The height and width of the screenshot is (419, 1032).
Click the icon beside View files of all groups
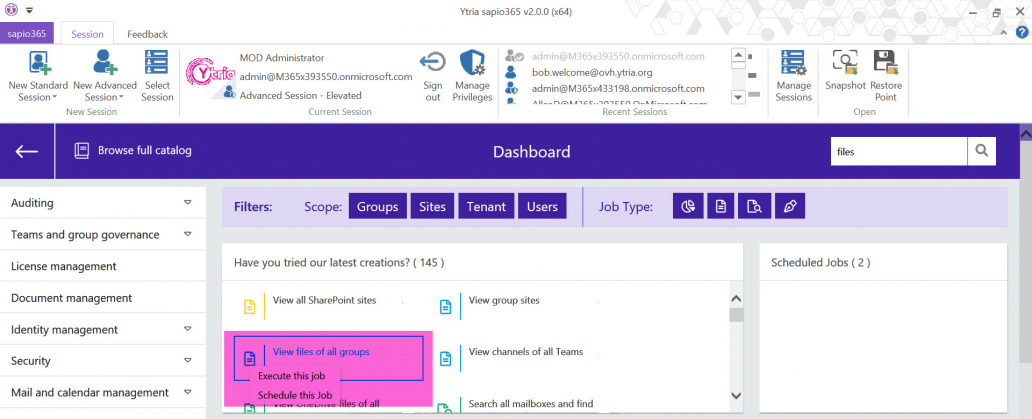coord(249,358)
